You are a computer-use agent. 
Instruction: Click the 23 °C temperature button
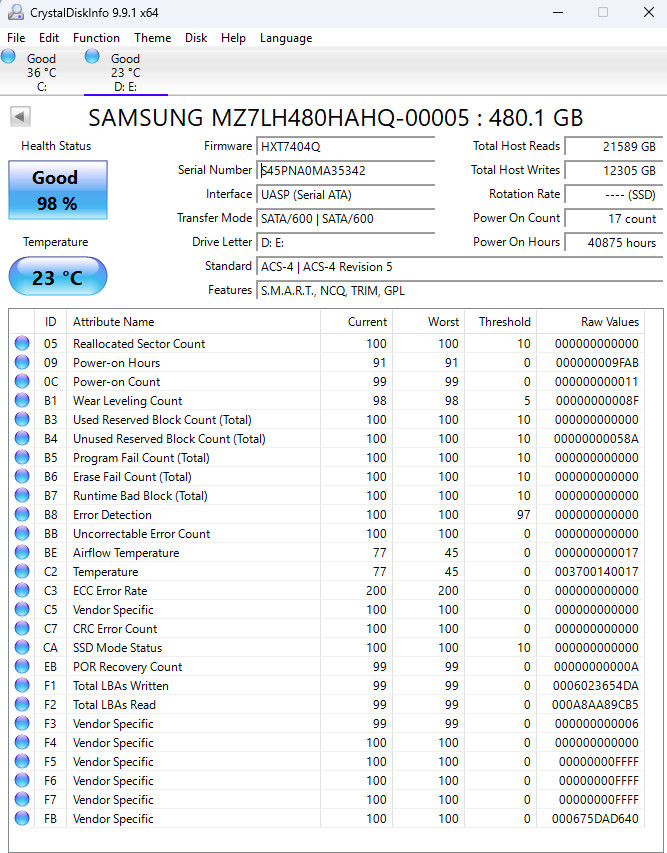[58, 277]
